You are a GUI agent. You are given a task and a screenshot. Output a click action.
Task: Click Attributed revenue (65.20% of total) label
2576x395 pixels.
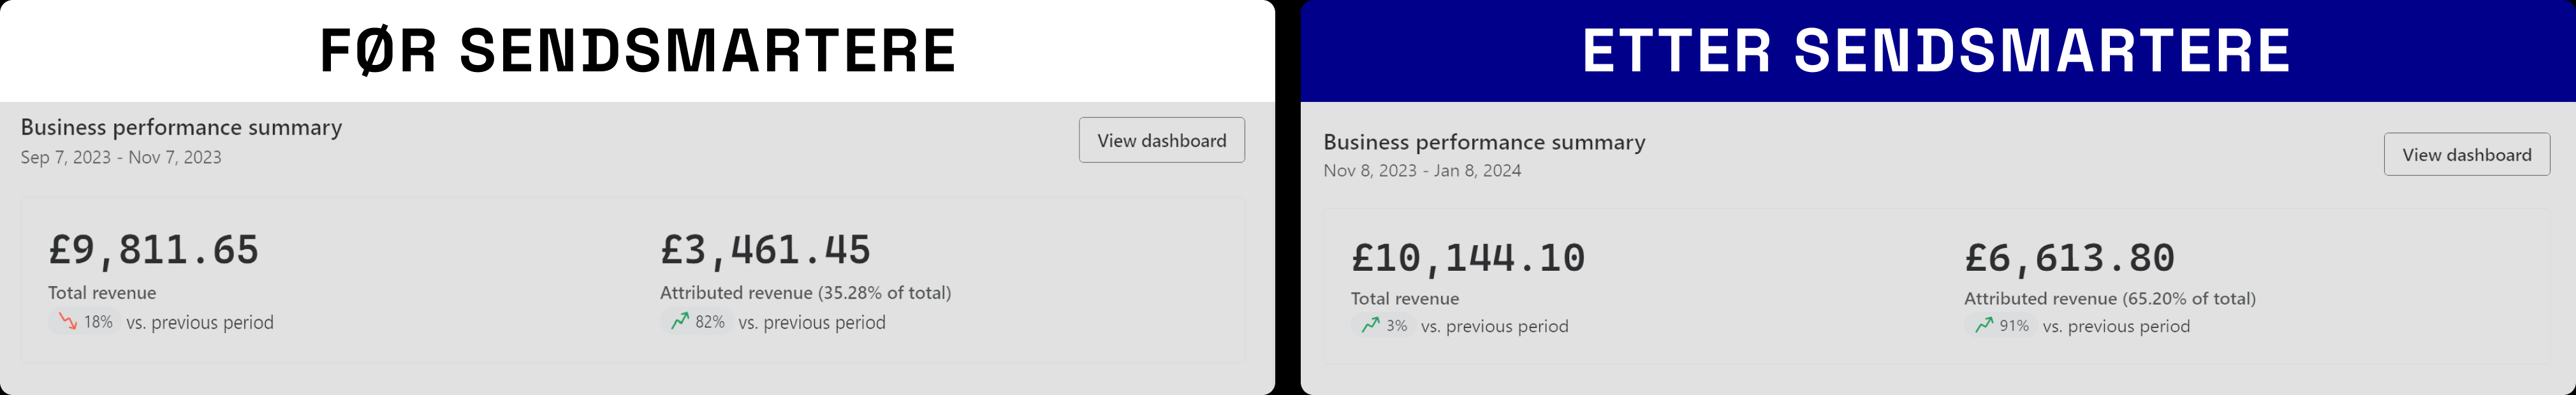pos(2110,298)
